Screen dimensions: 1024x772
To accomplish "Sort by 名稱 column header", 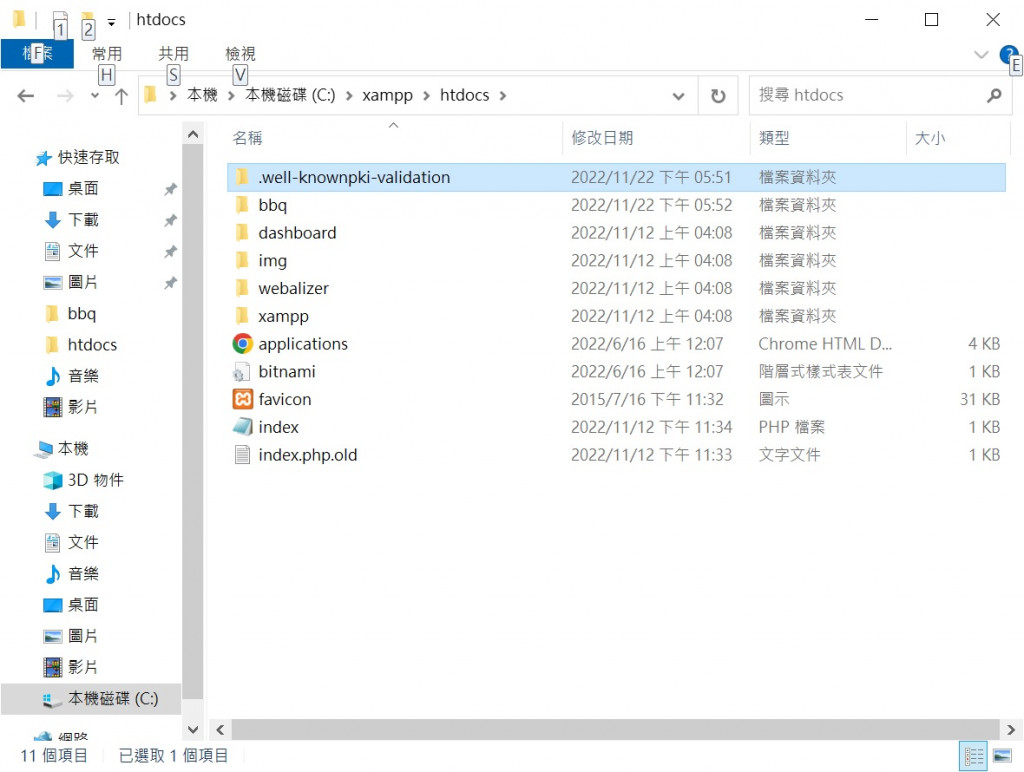I will (394, 138).
